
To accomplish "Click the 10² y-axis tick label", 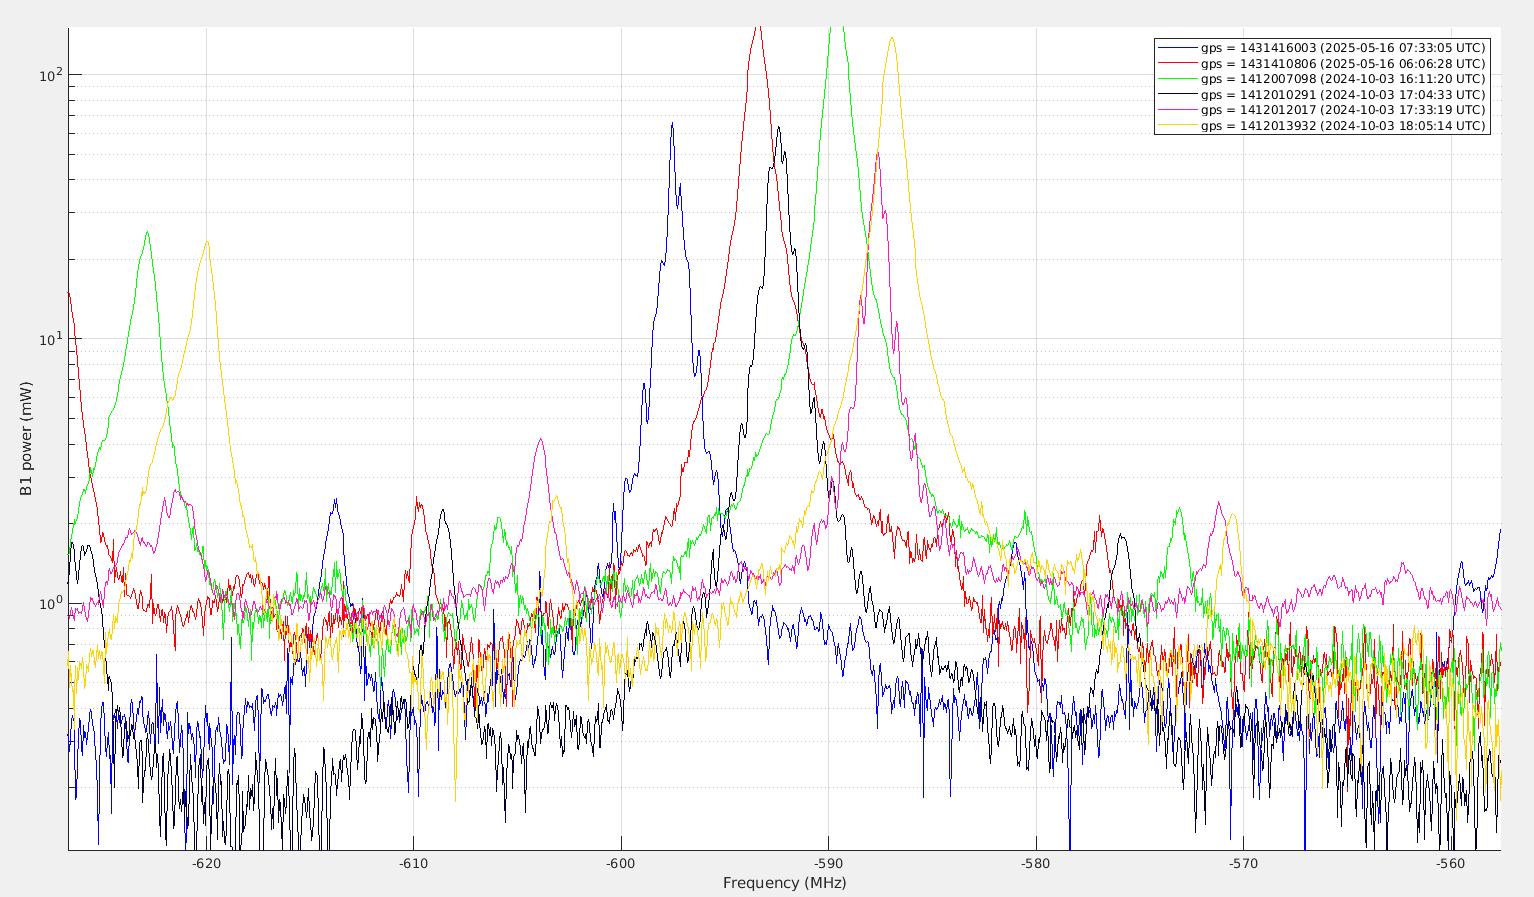I will 51,73.
